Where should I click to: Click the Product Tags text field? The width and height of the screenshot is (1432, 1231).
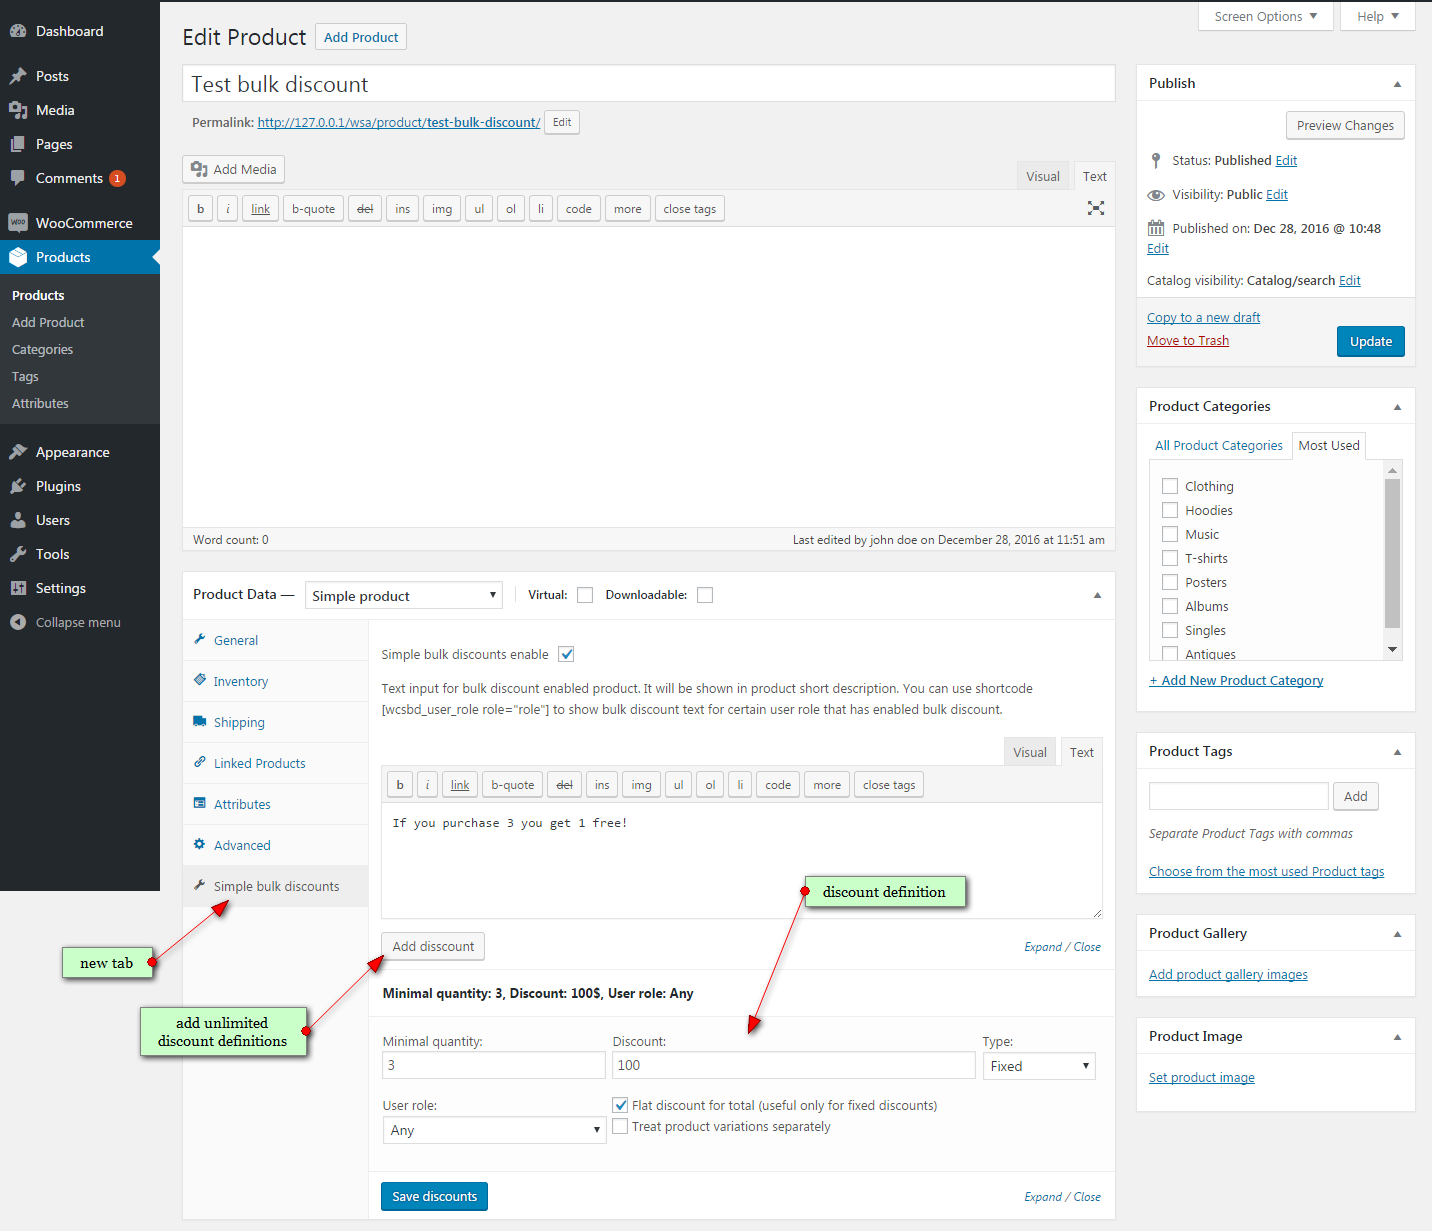tap(1238, 796)
